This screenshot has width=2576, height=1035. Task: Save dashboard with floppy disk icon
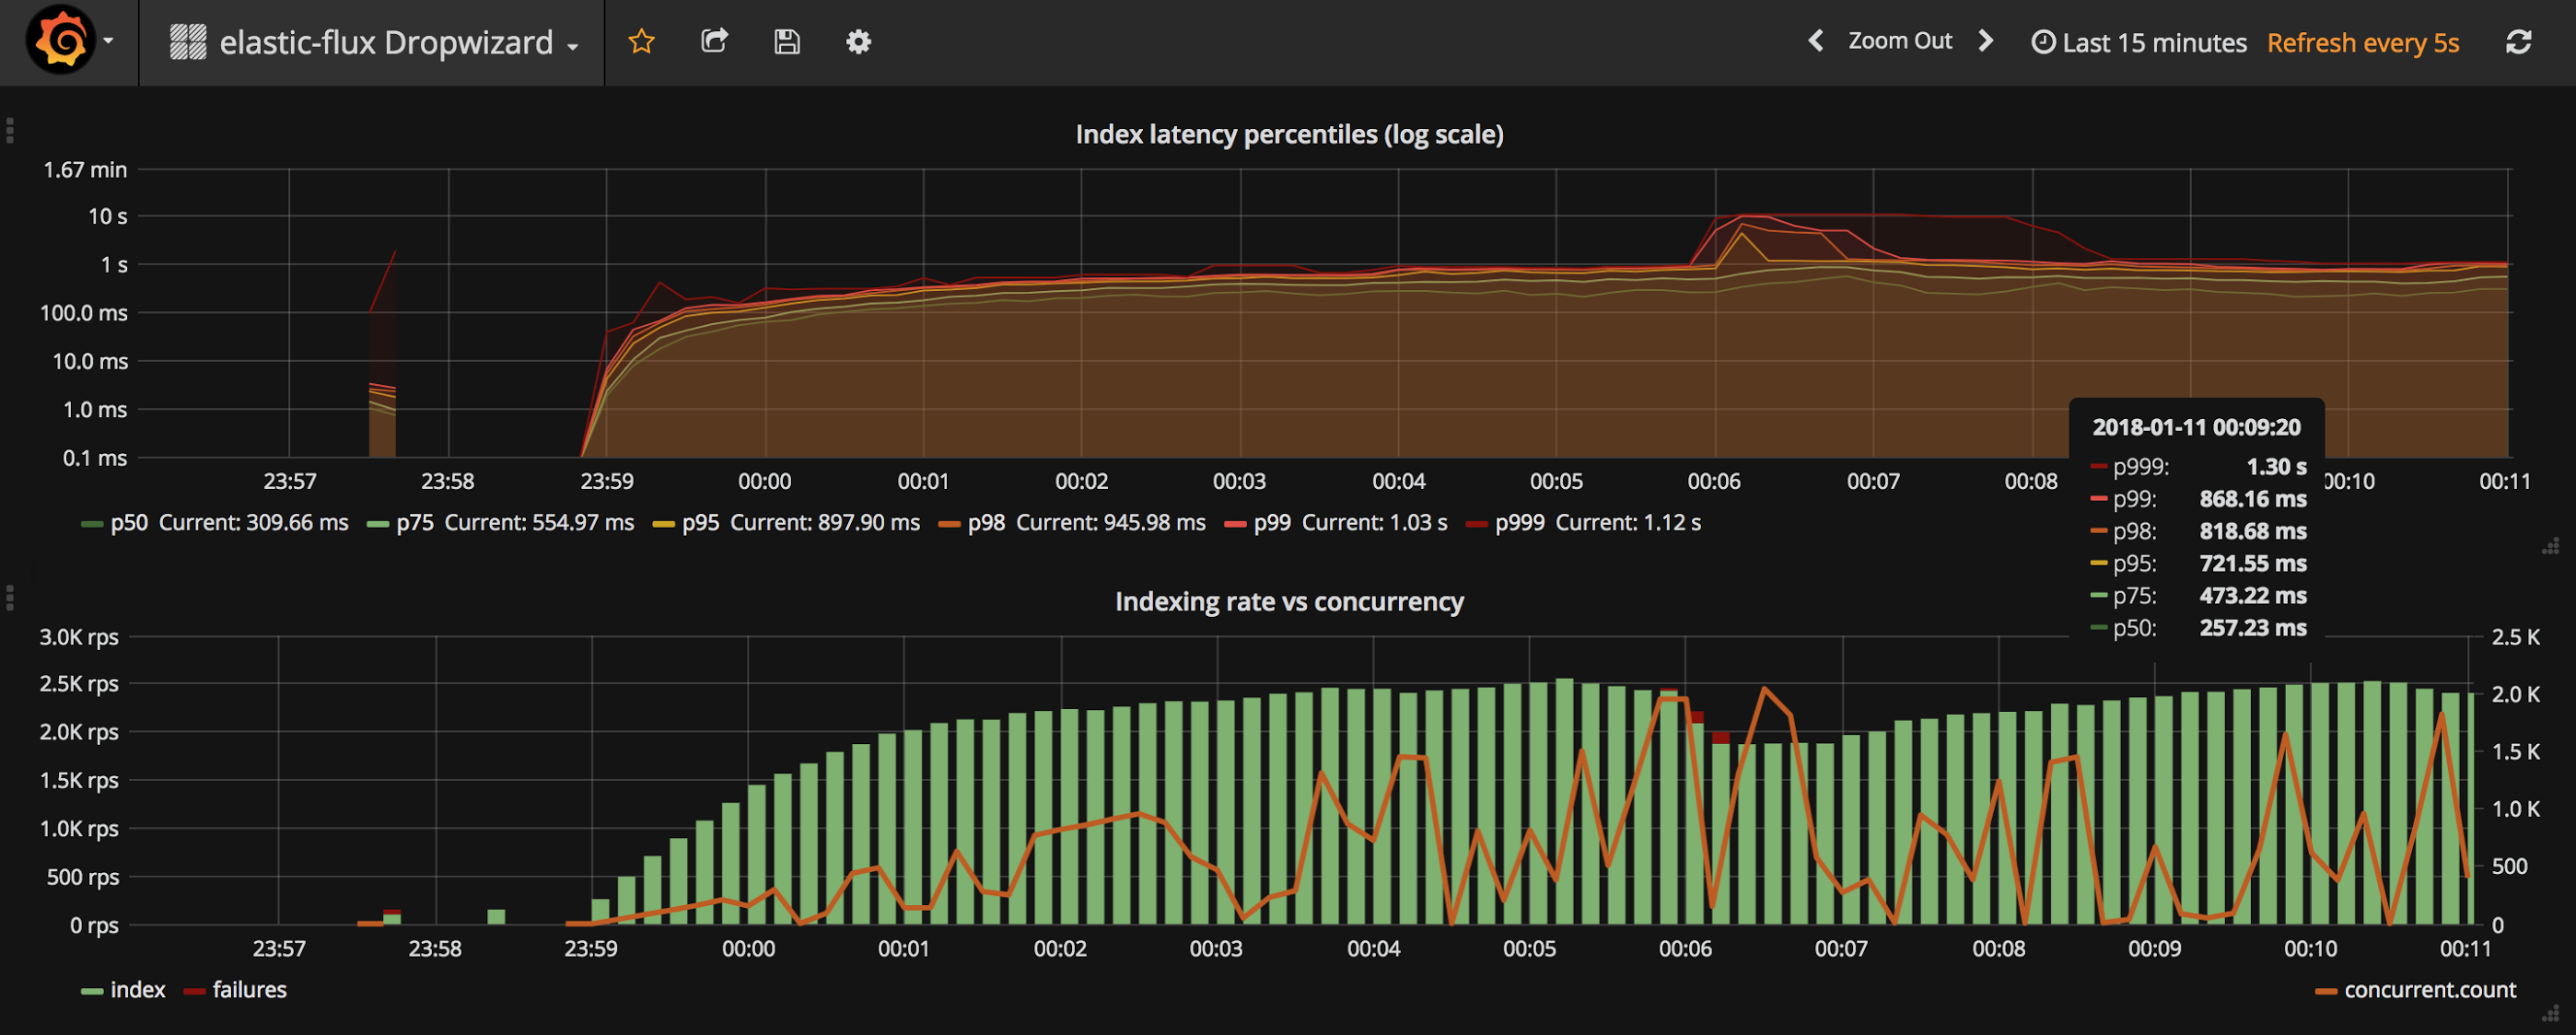point(787,42)
